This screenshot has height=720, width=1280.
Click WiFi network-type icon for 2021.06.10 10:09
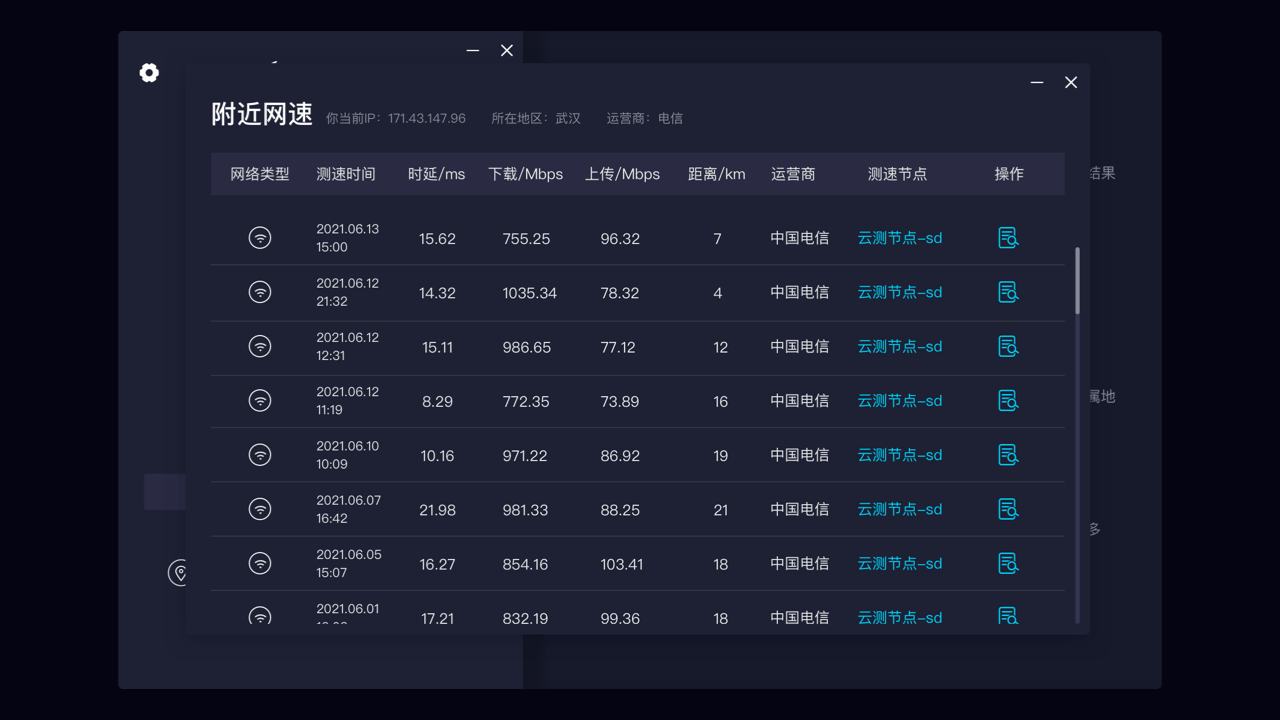(x=260, y=454)
